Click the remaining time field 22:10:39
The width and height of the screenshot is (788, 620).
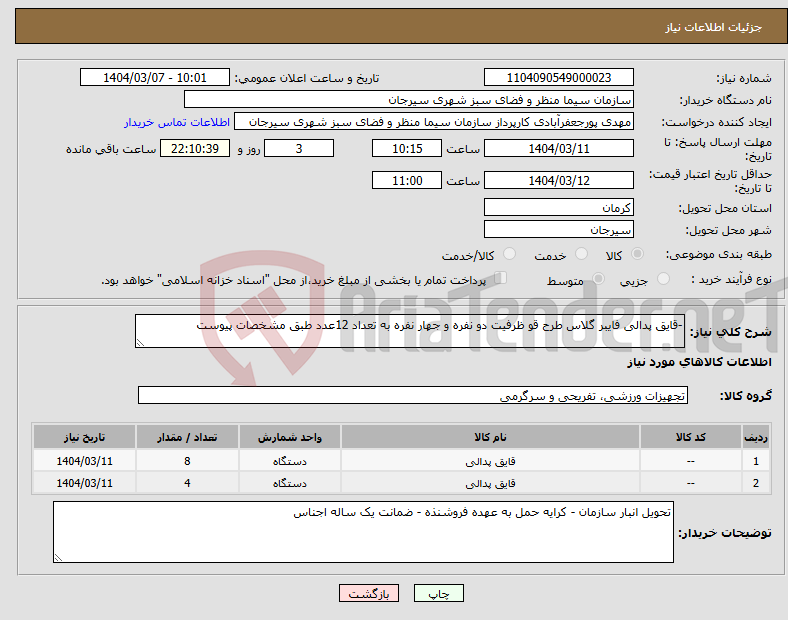tap(195, 148)
